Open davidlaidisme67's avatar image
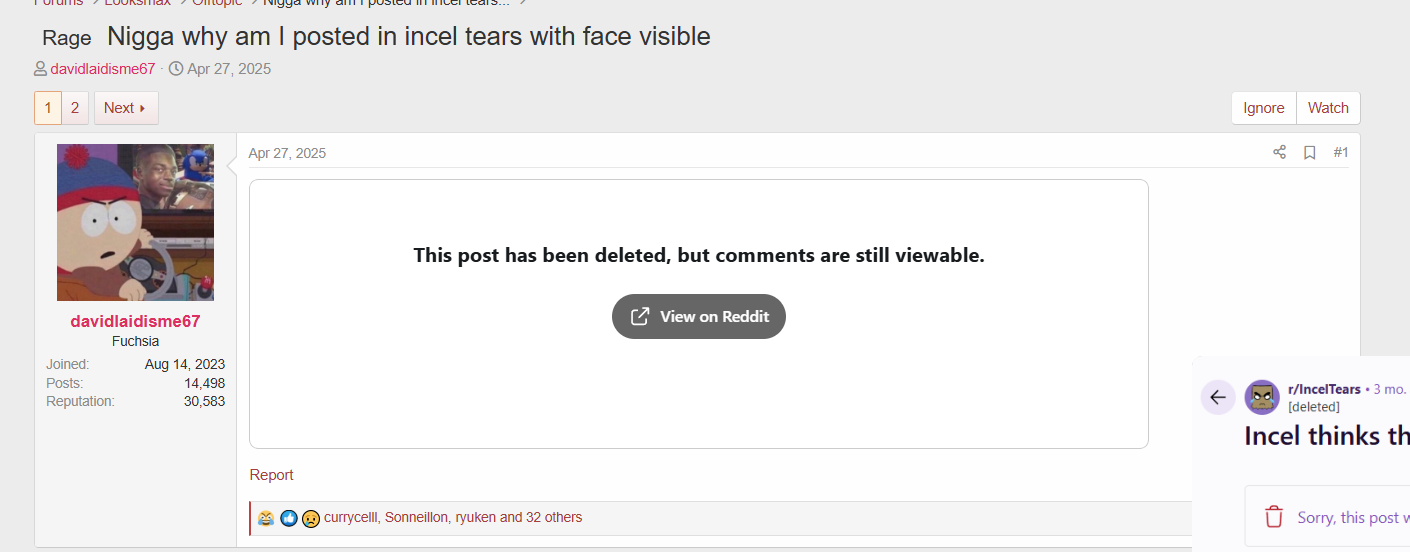 [x=135, y=222]
